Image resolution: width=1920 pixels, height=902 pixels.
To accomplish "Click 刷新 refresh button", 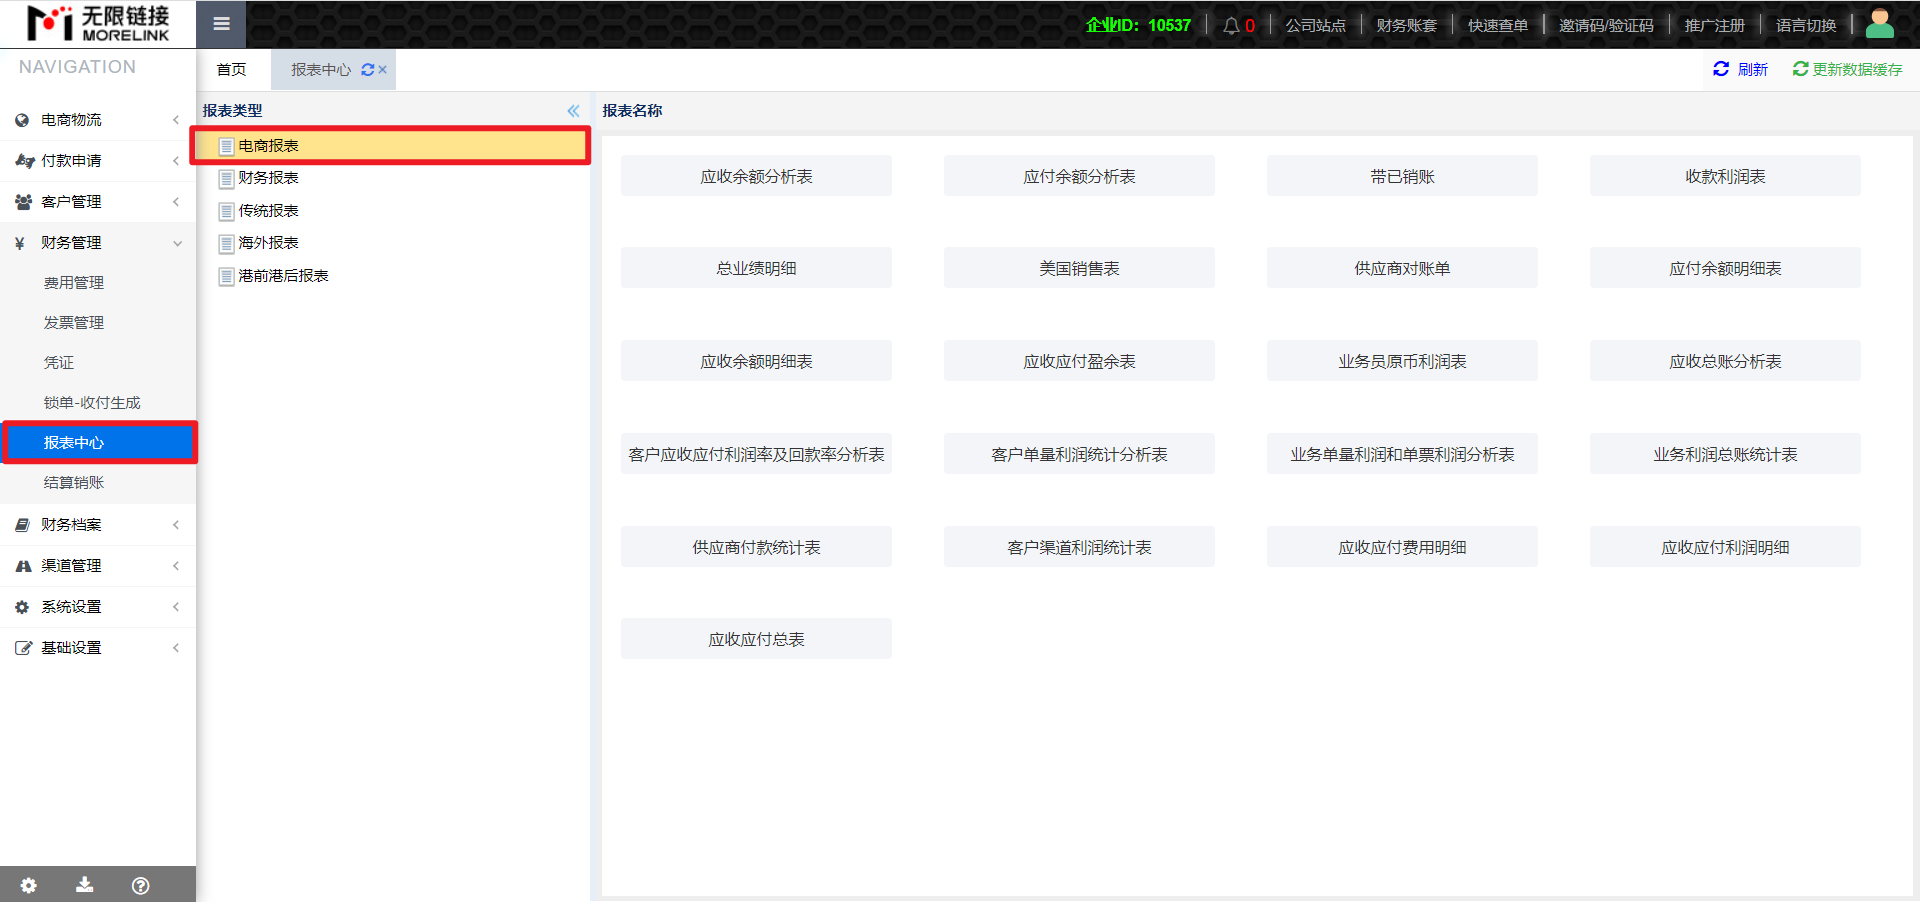I will [1740, 69].
